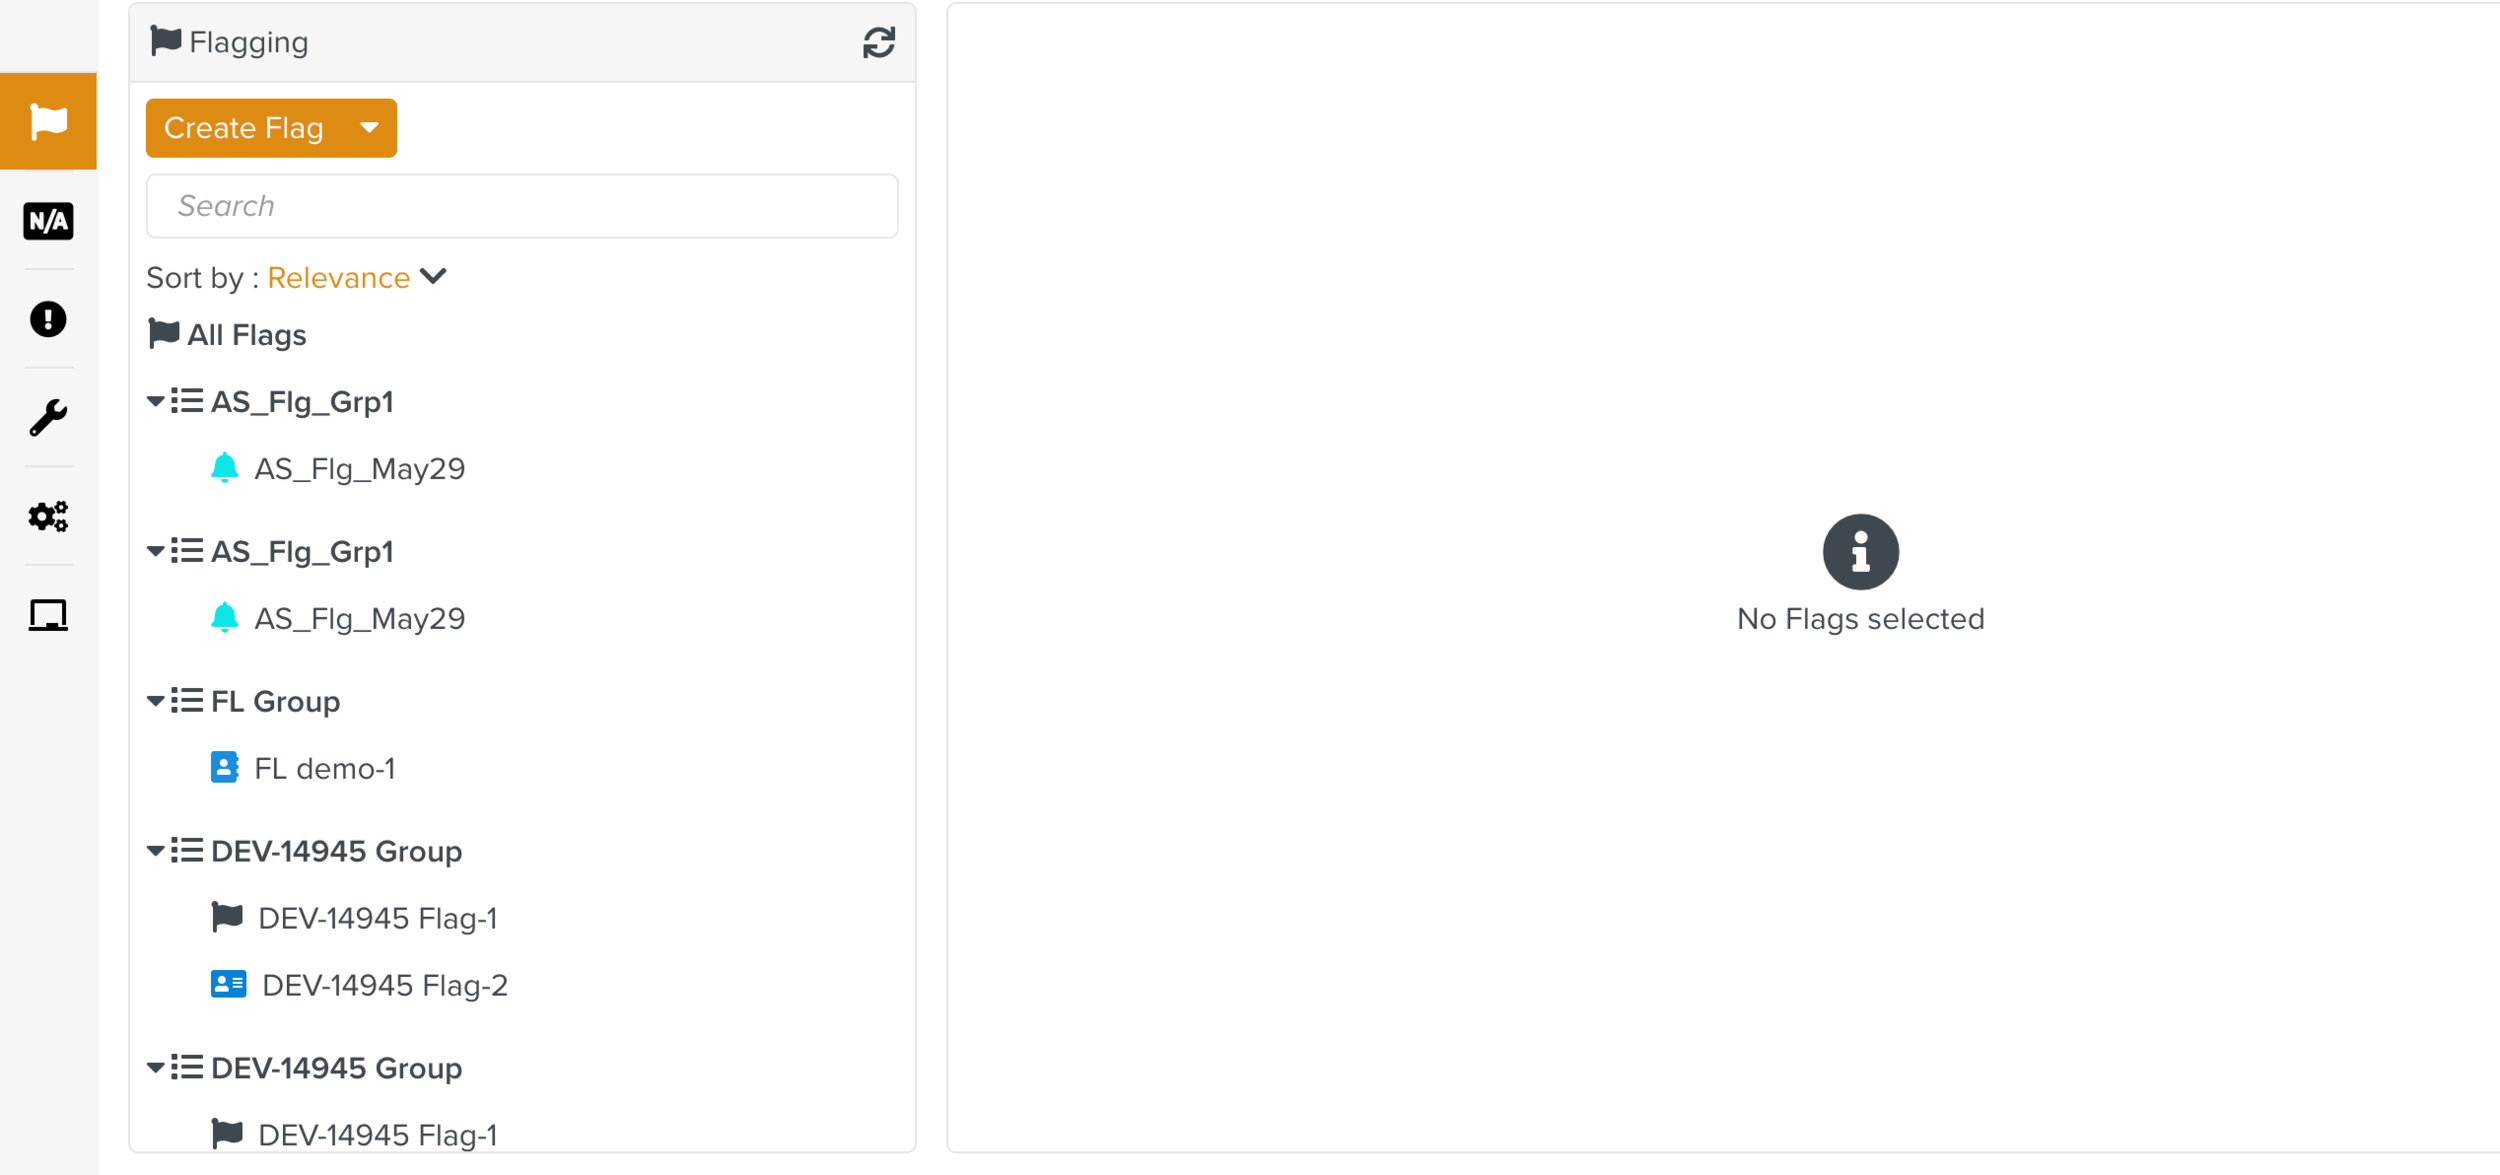Select the contact icon next to FL demo-1
The height and width of the screenshot is (1175, 2500).
point(224,768)
